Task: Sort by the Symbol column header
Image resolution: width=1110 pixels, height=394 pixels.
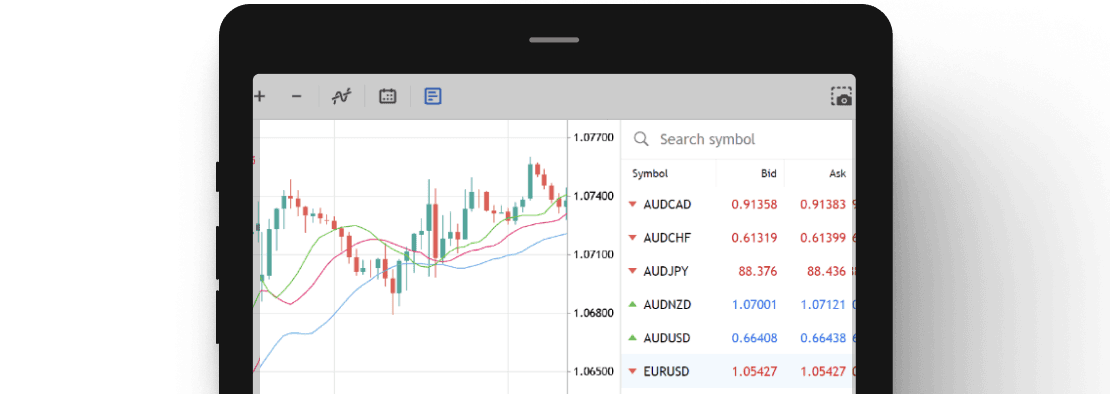Action: tap(650, 173)
